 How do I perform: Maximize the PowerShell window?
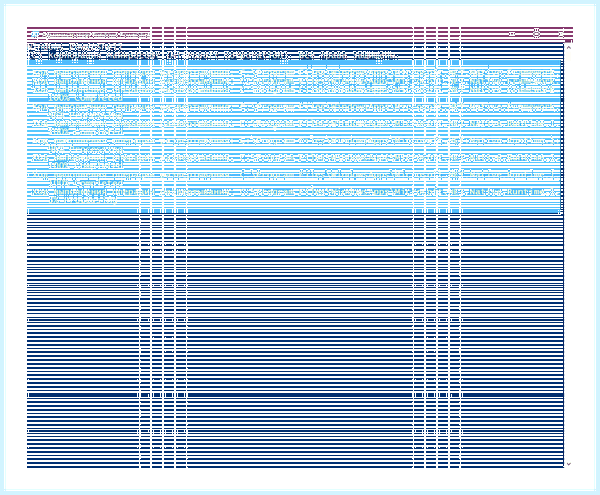536,34
